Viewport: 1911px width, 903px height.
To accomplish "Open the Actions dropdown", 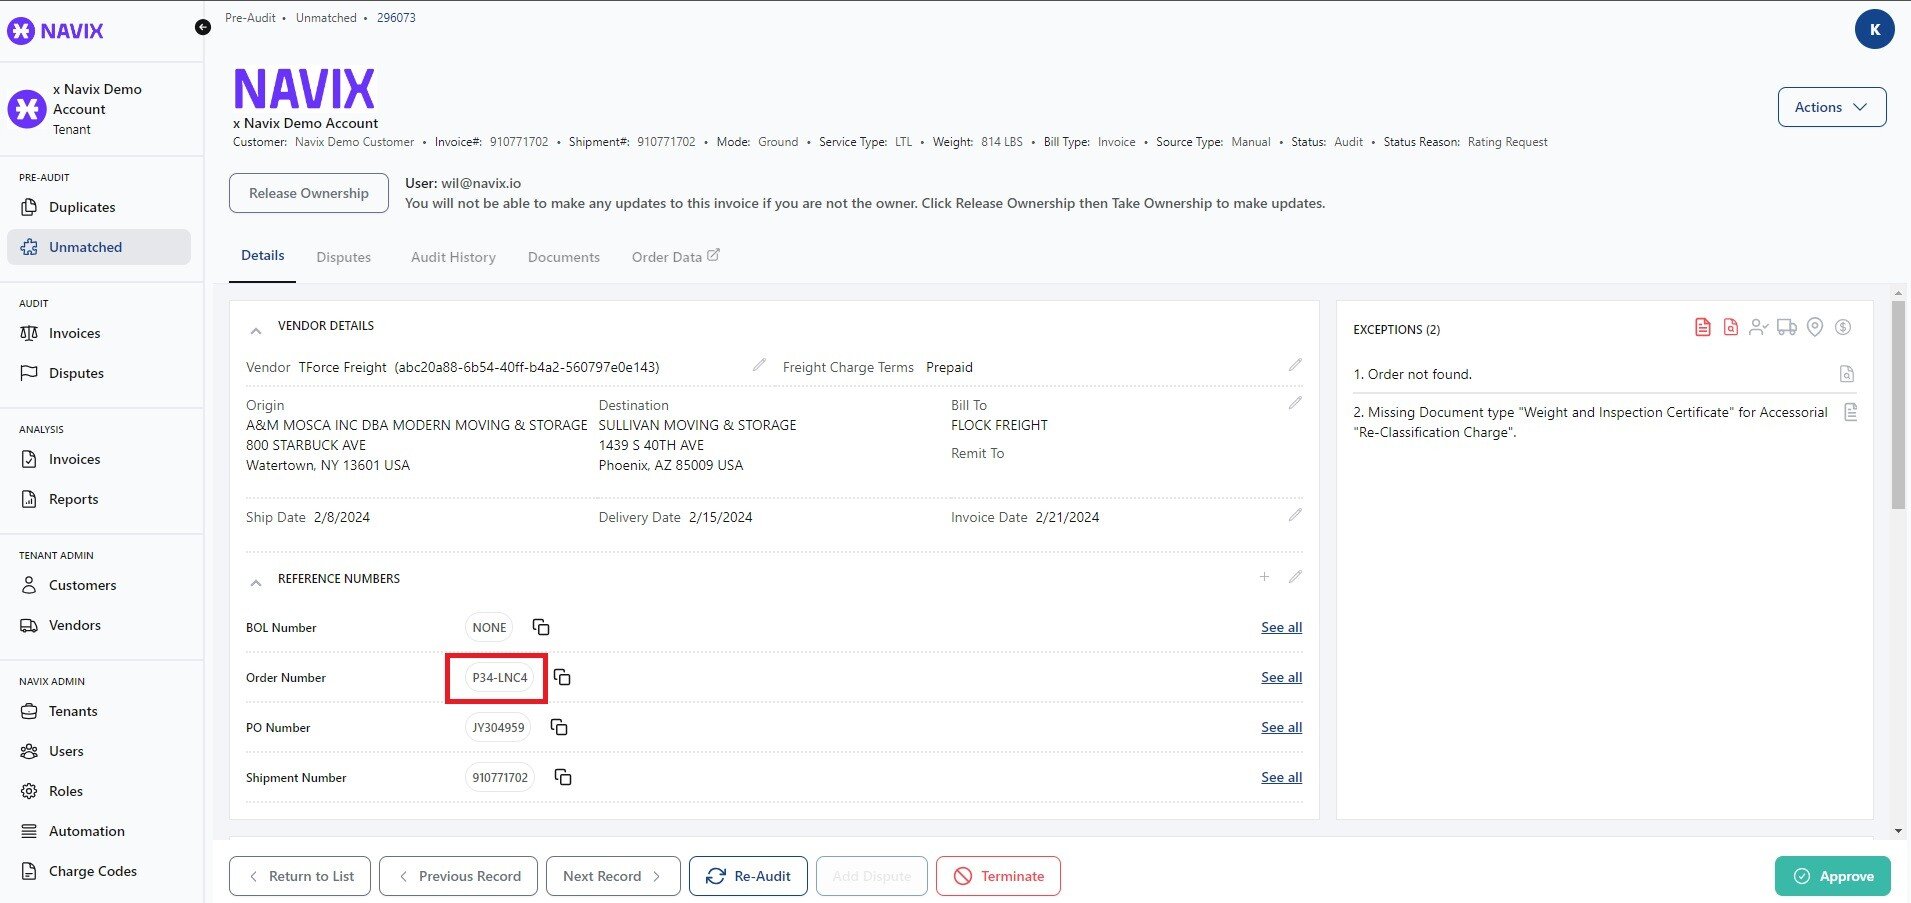I will click(1832, 107).
